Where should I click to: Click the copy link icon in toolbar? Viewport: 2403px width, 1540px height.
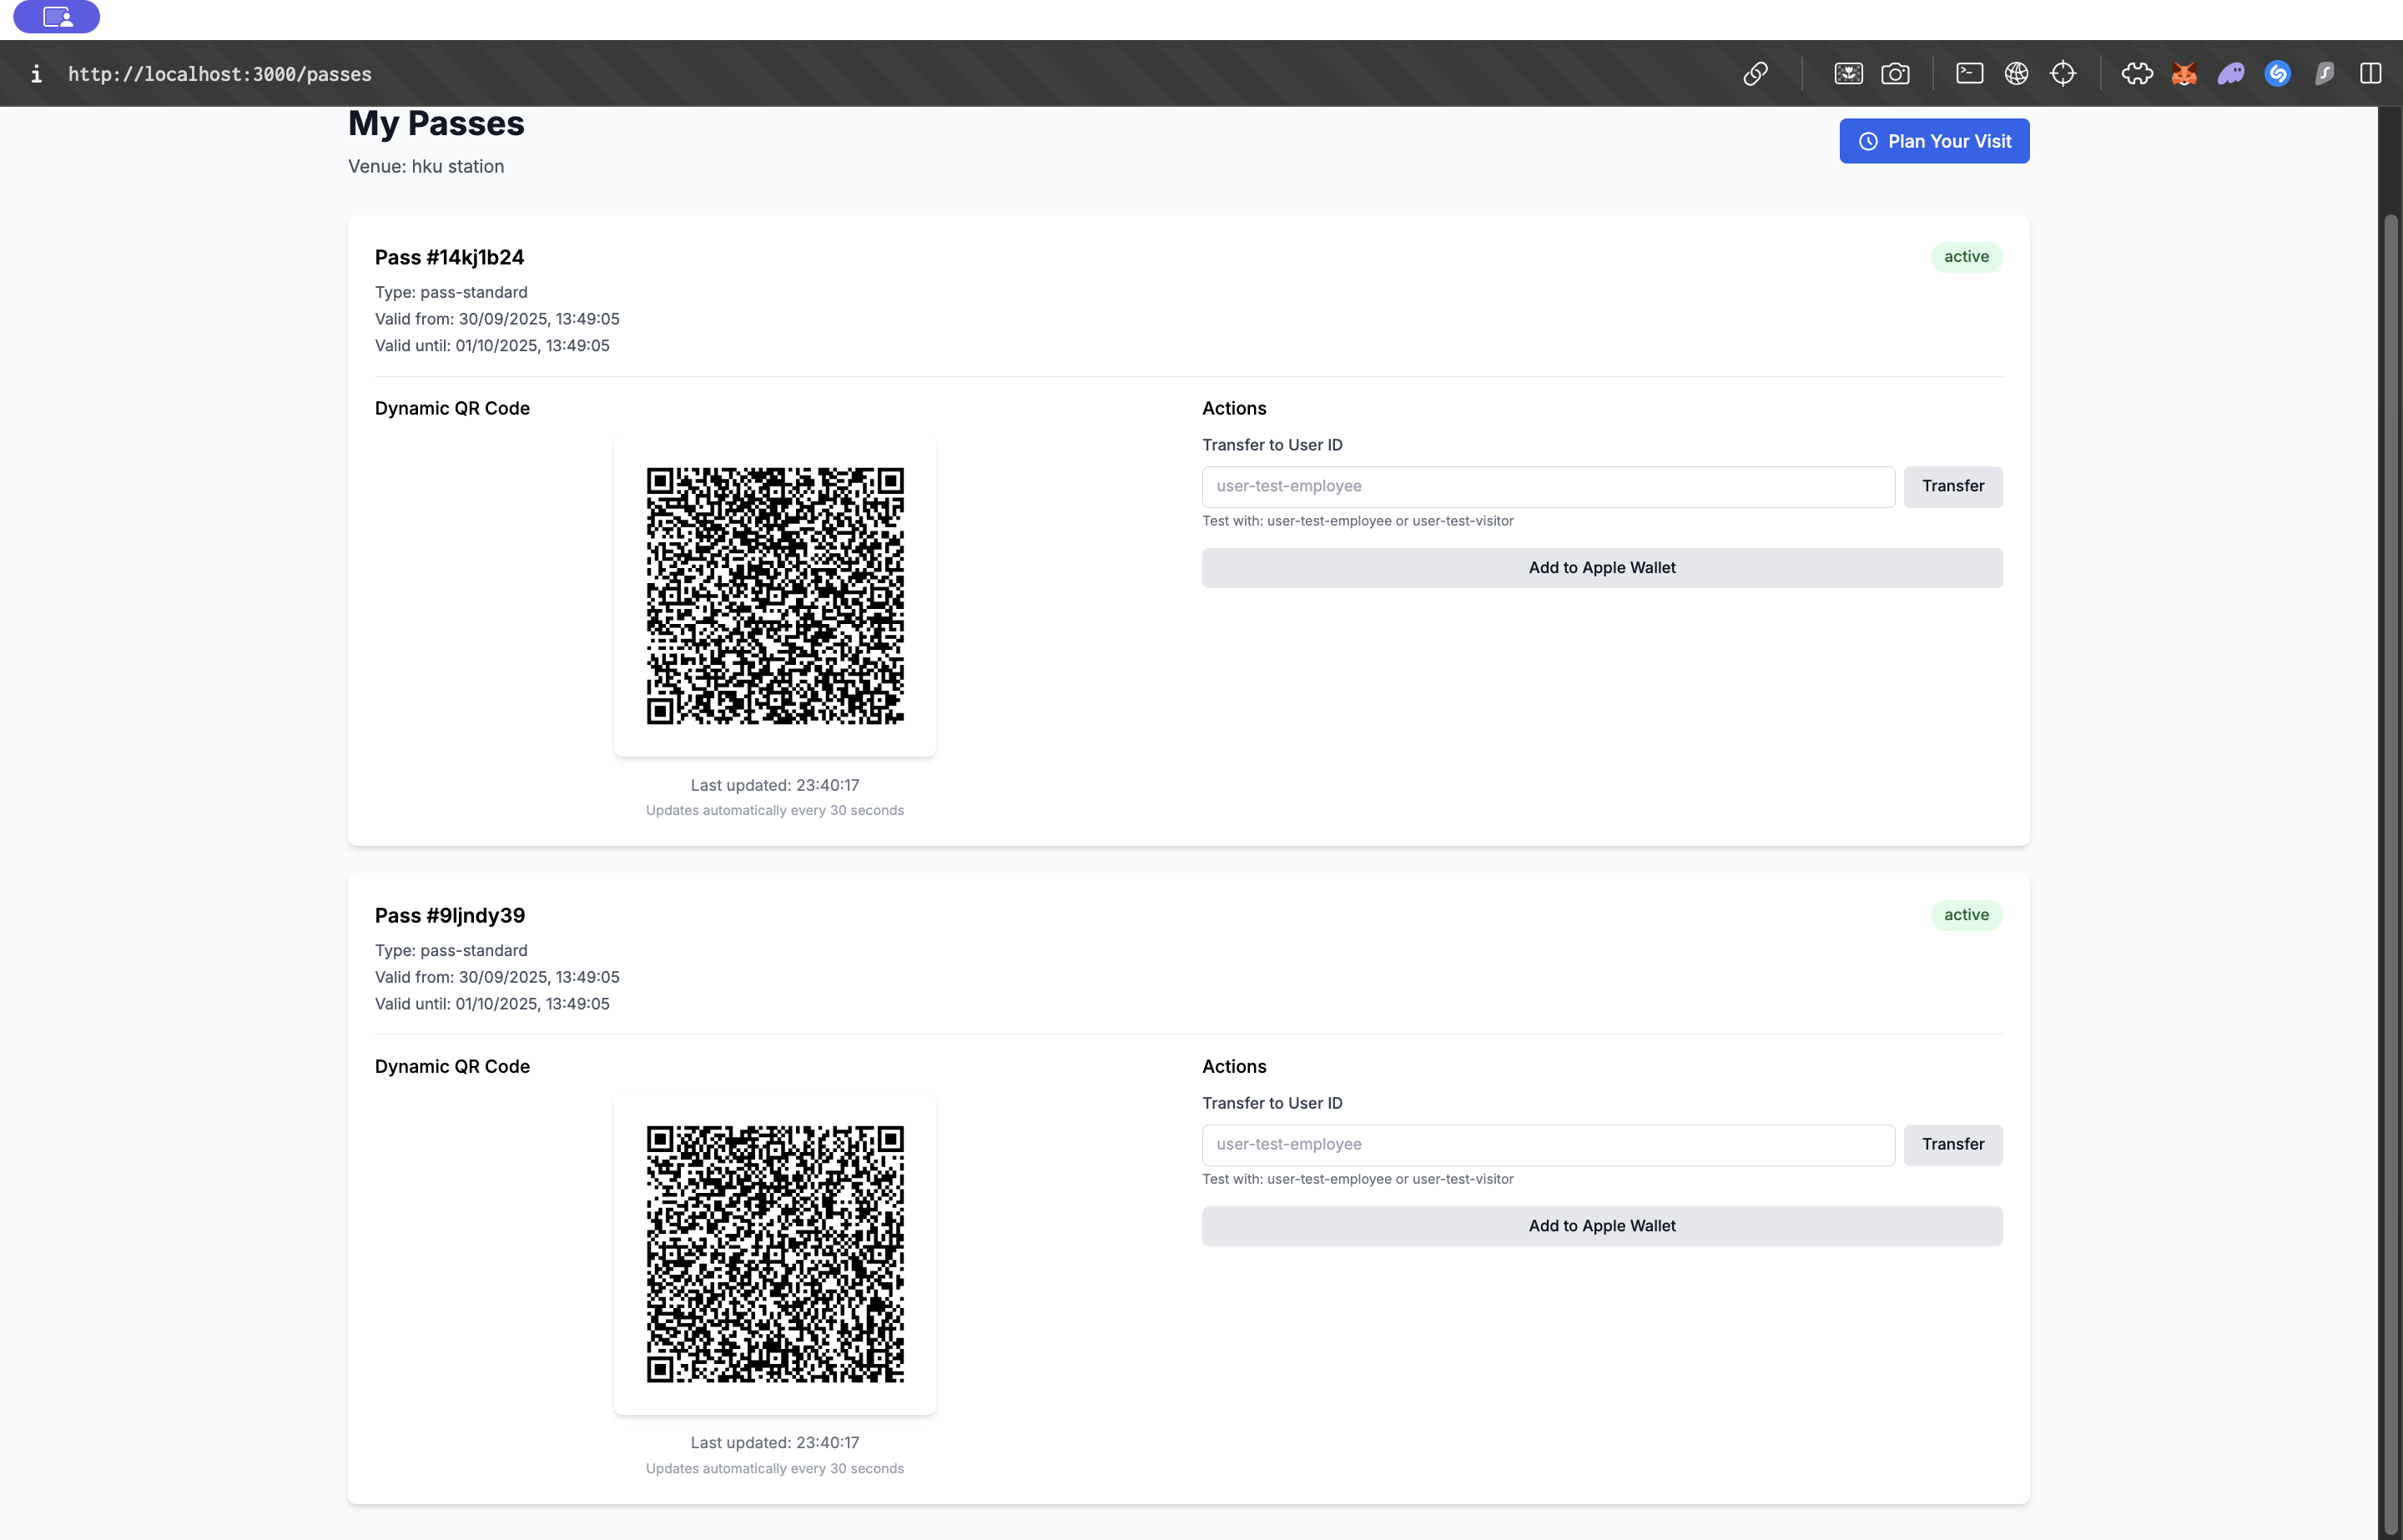click(x=1755, y=74)
